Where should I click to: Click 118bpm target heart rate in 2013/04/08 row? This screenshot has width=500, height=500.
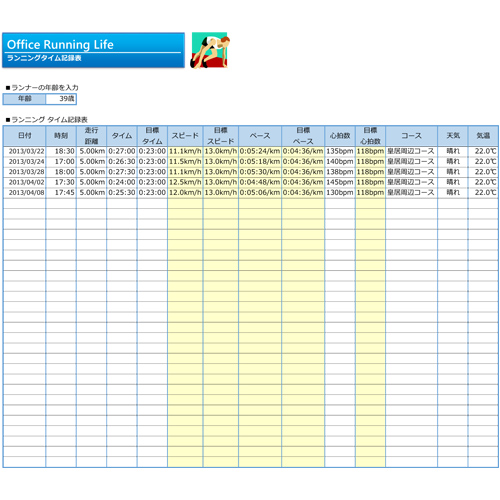point(370,193)
